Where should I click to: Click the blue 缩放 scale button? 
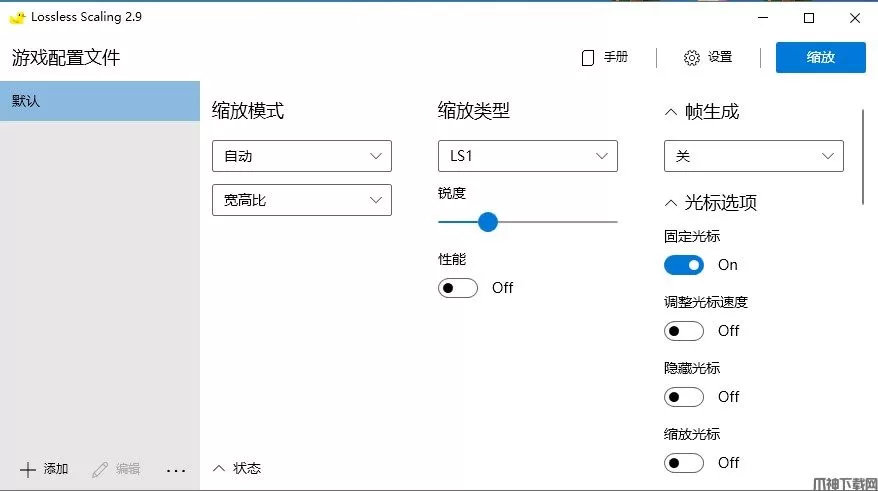820,57
